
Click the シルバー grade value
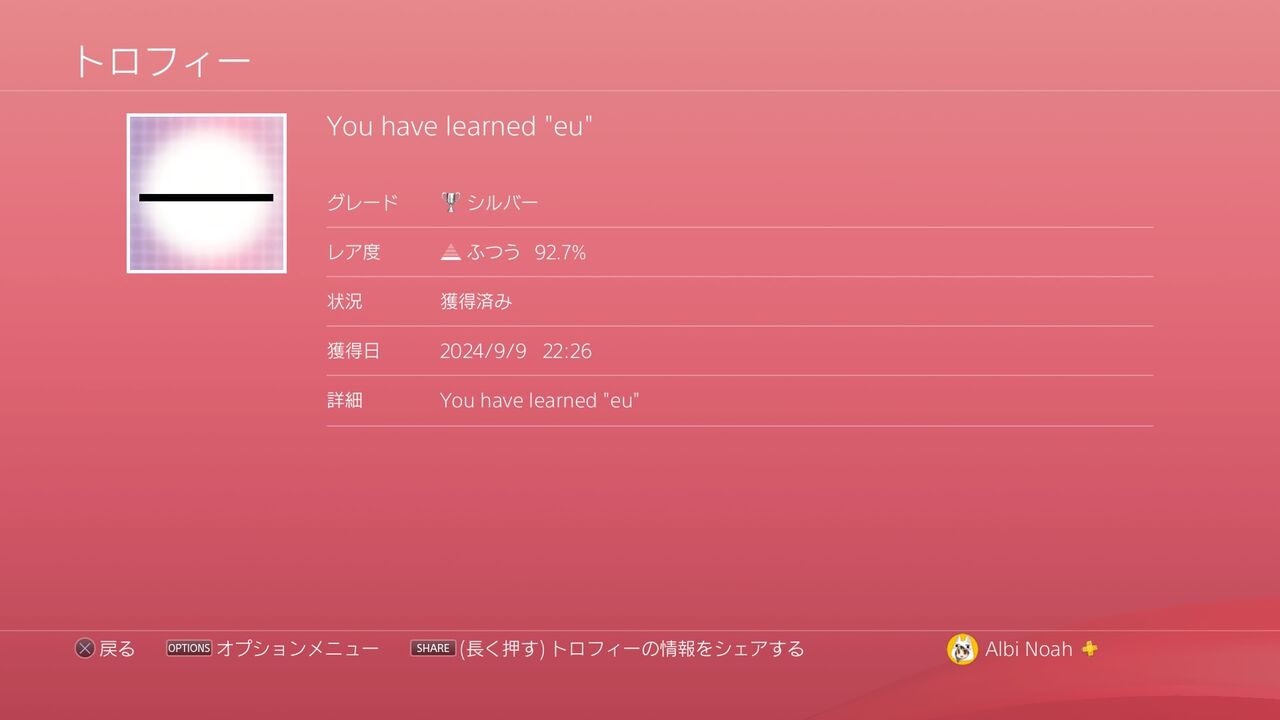(503, 202)
